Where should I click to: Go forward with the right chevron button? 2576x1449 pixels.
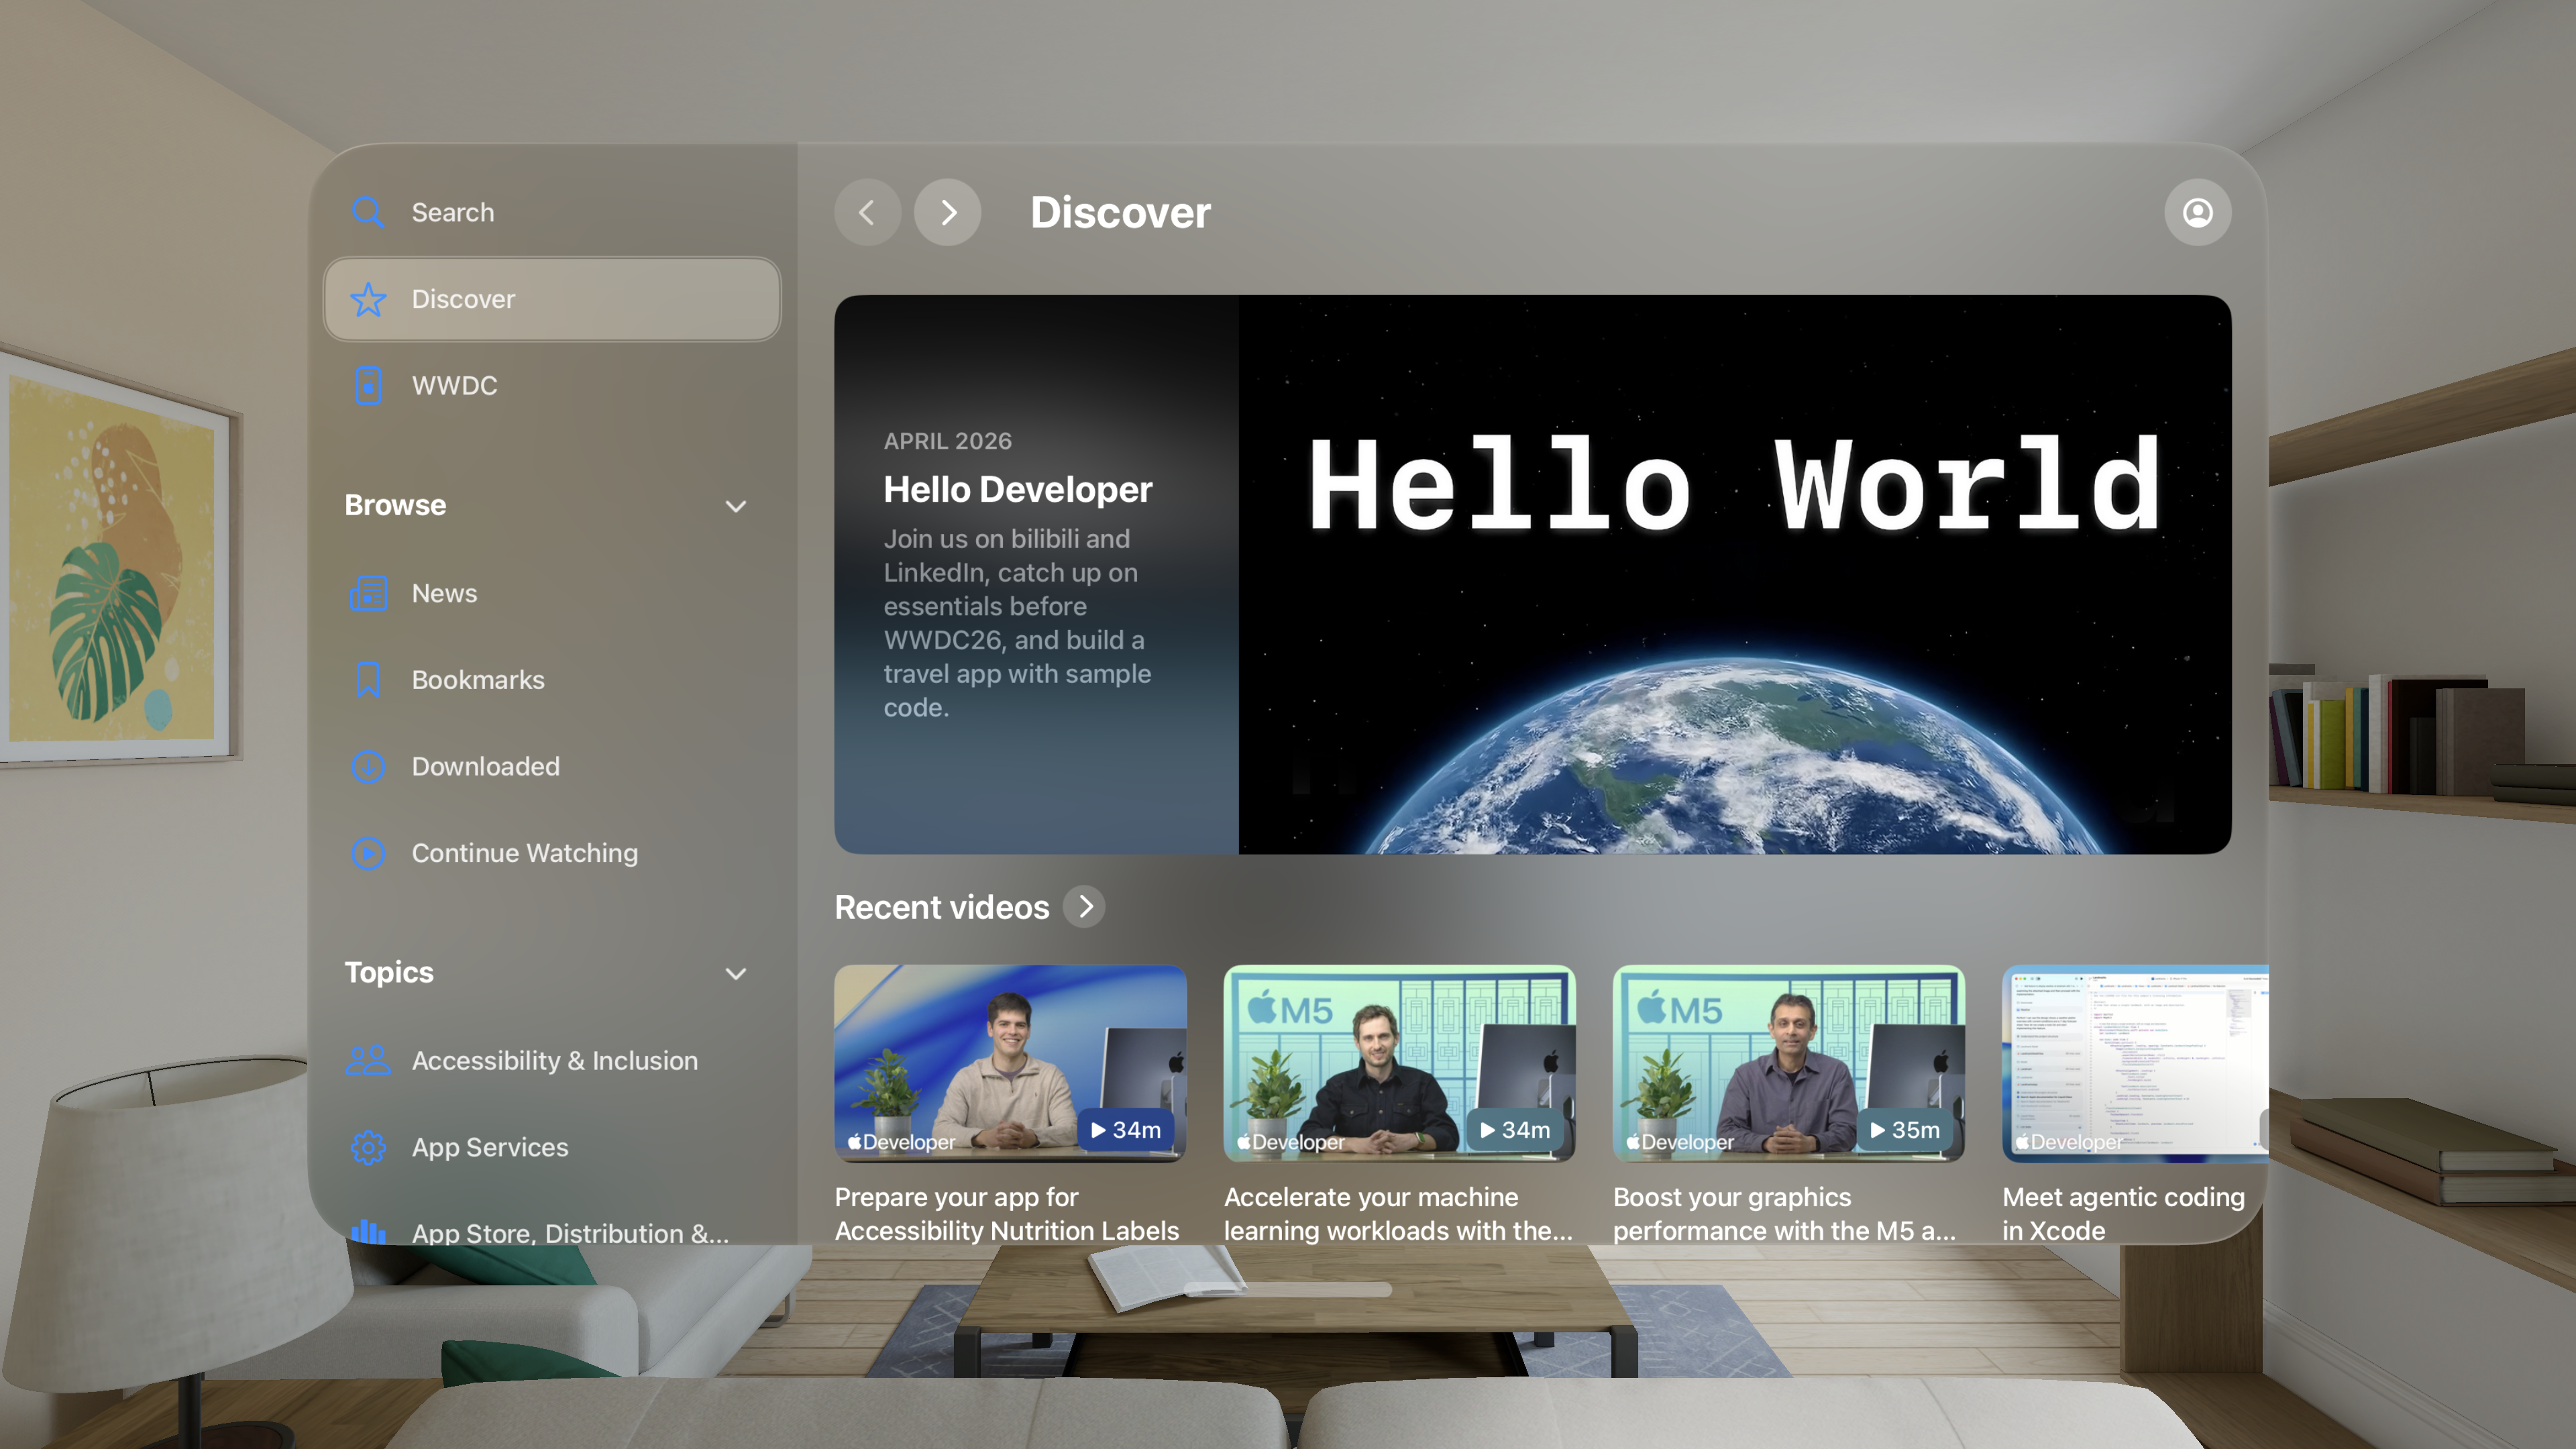[x=947, y=212]
